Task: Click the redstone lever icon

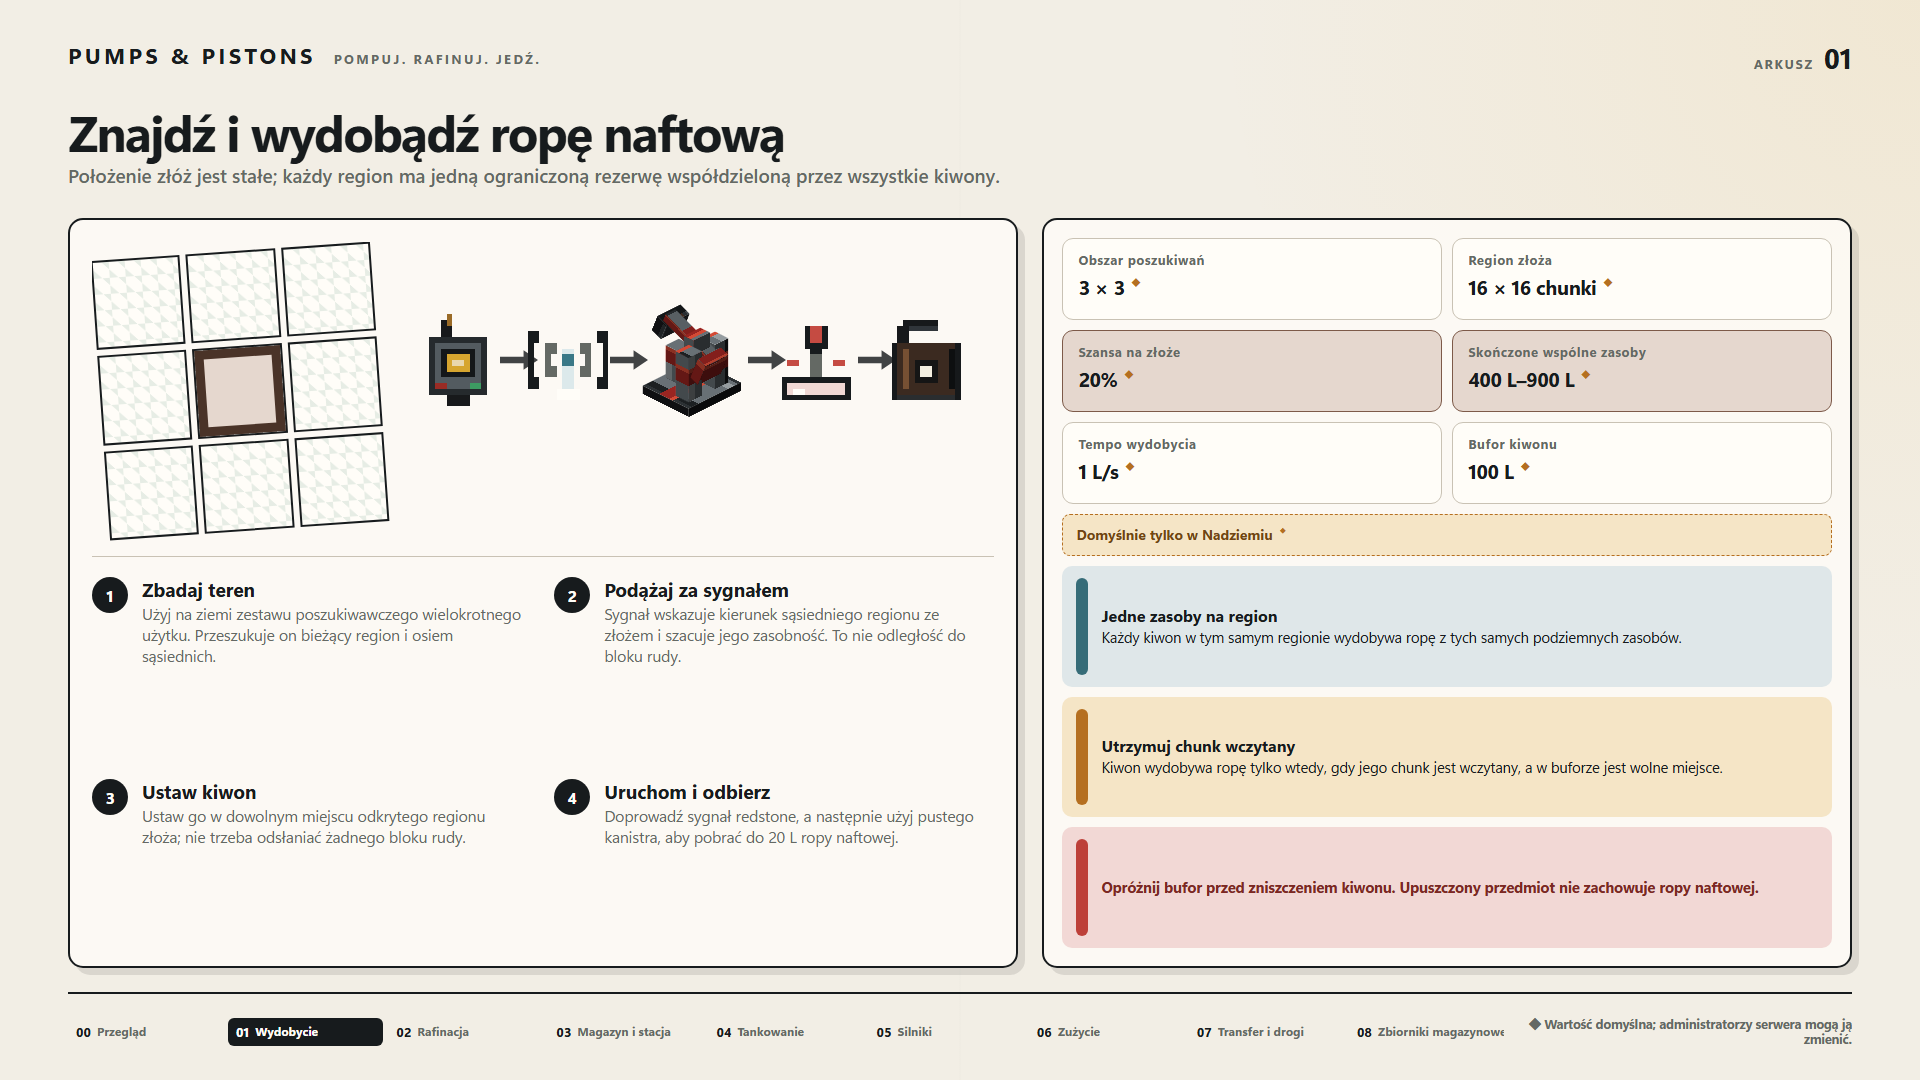Action: pos(816,362)
